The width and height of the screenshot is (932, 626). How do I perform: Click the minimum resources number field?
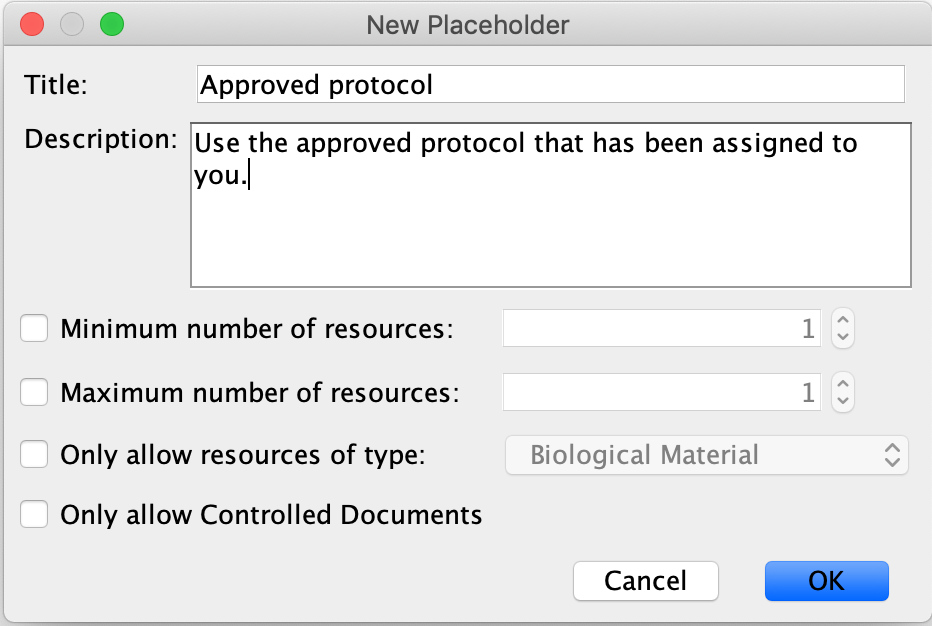661,329
